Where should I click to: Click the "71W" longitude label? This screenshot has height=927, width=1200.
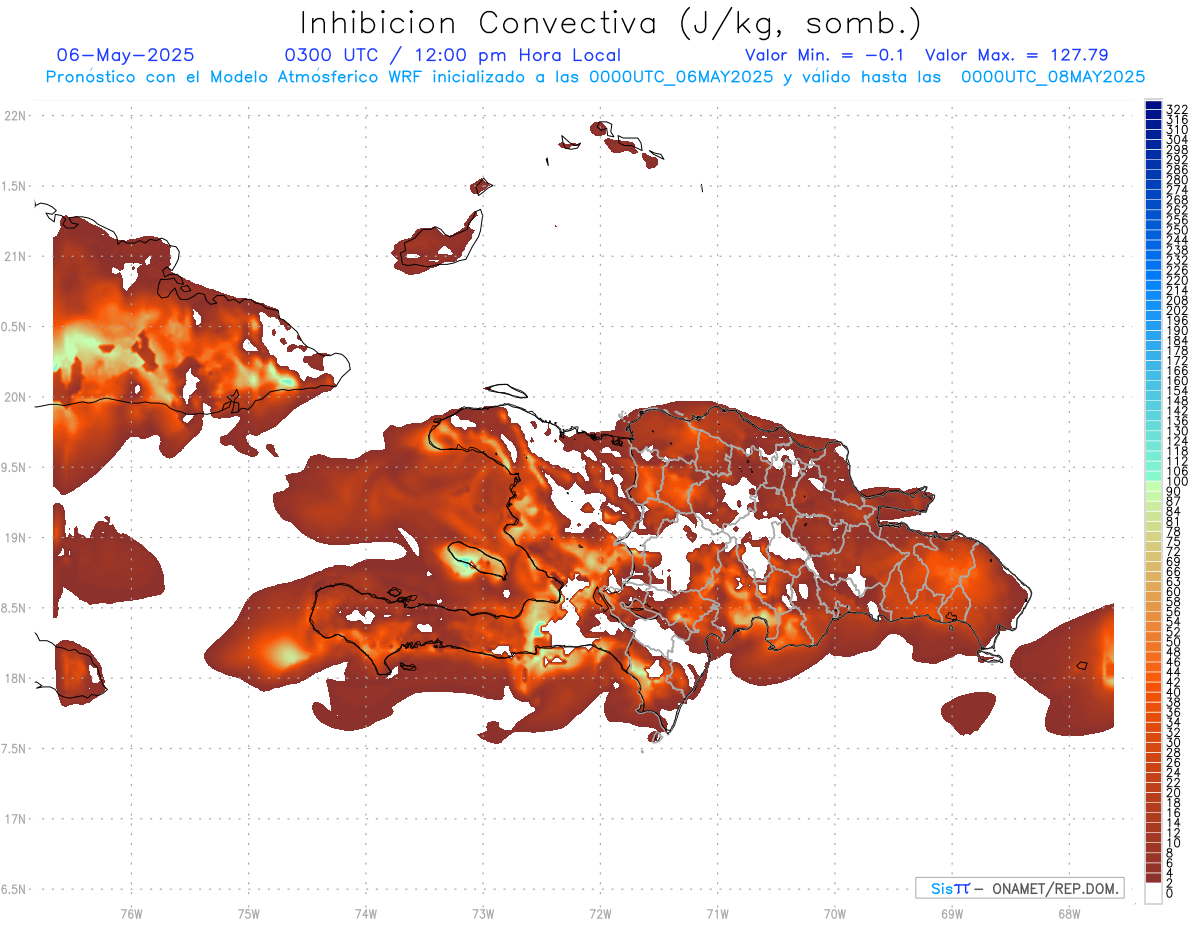(x=717, y=914)
